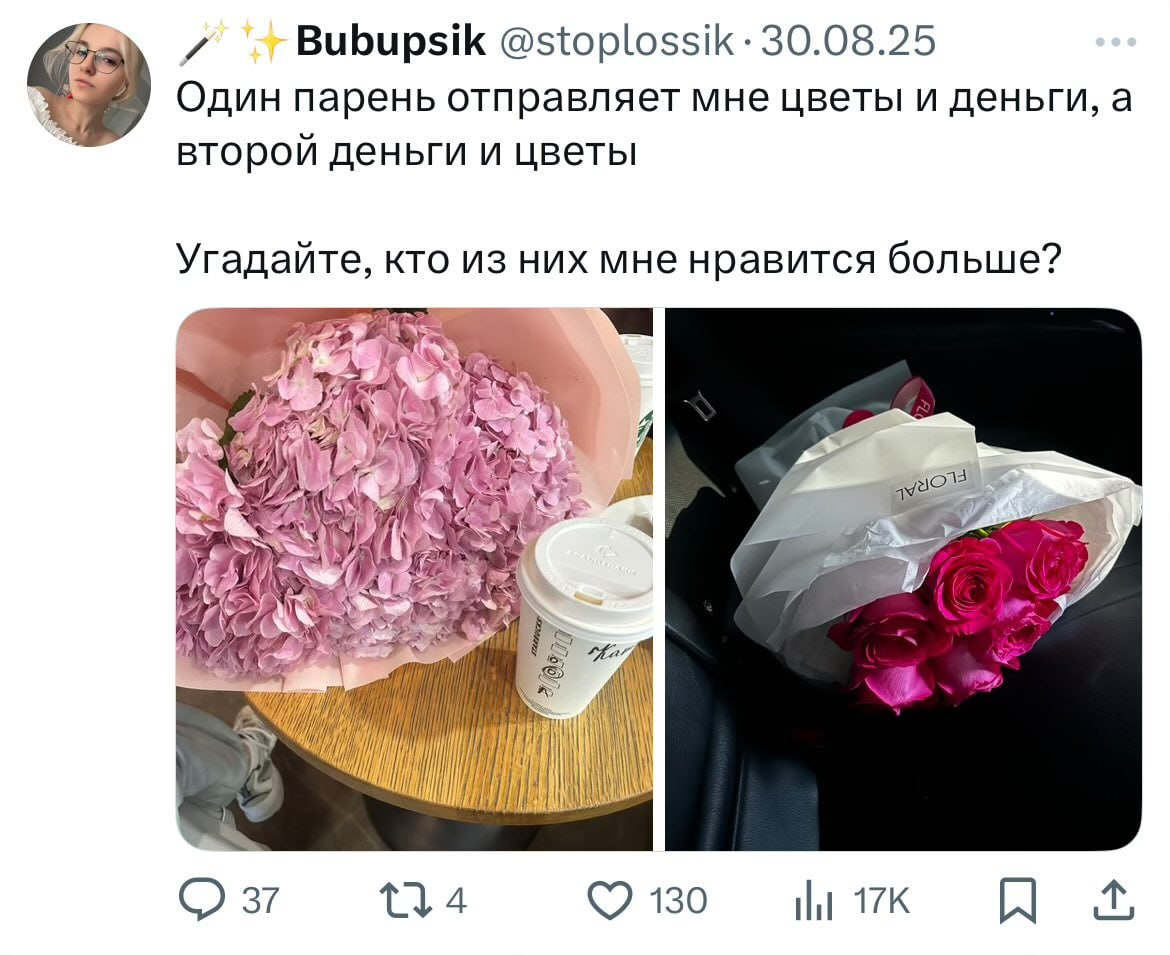Like the post with heart icon
1170x955 pixels.
(x=610, y=900)
